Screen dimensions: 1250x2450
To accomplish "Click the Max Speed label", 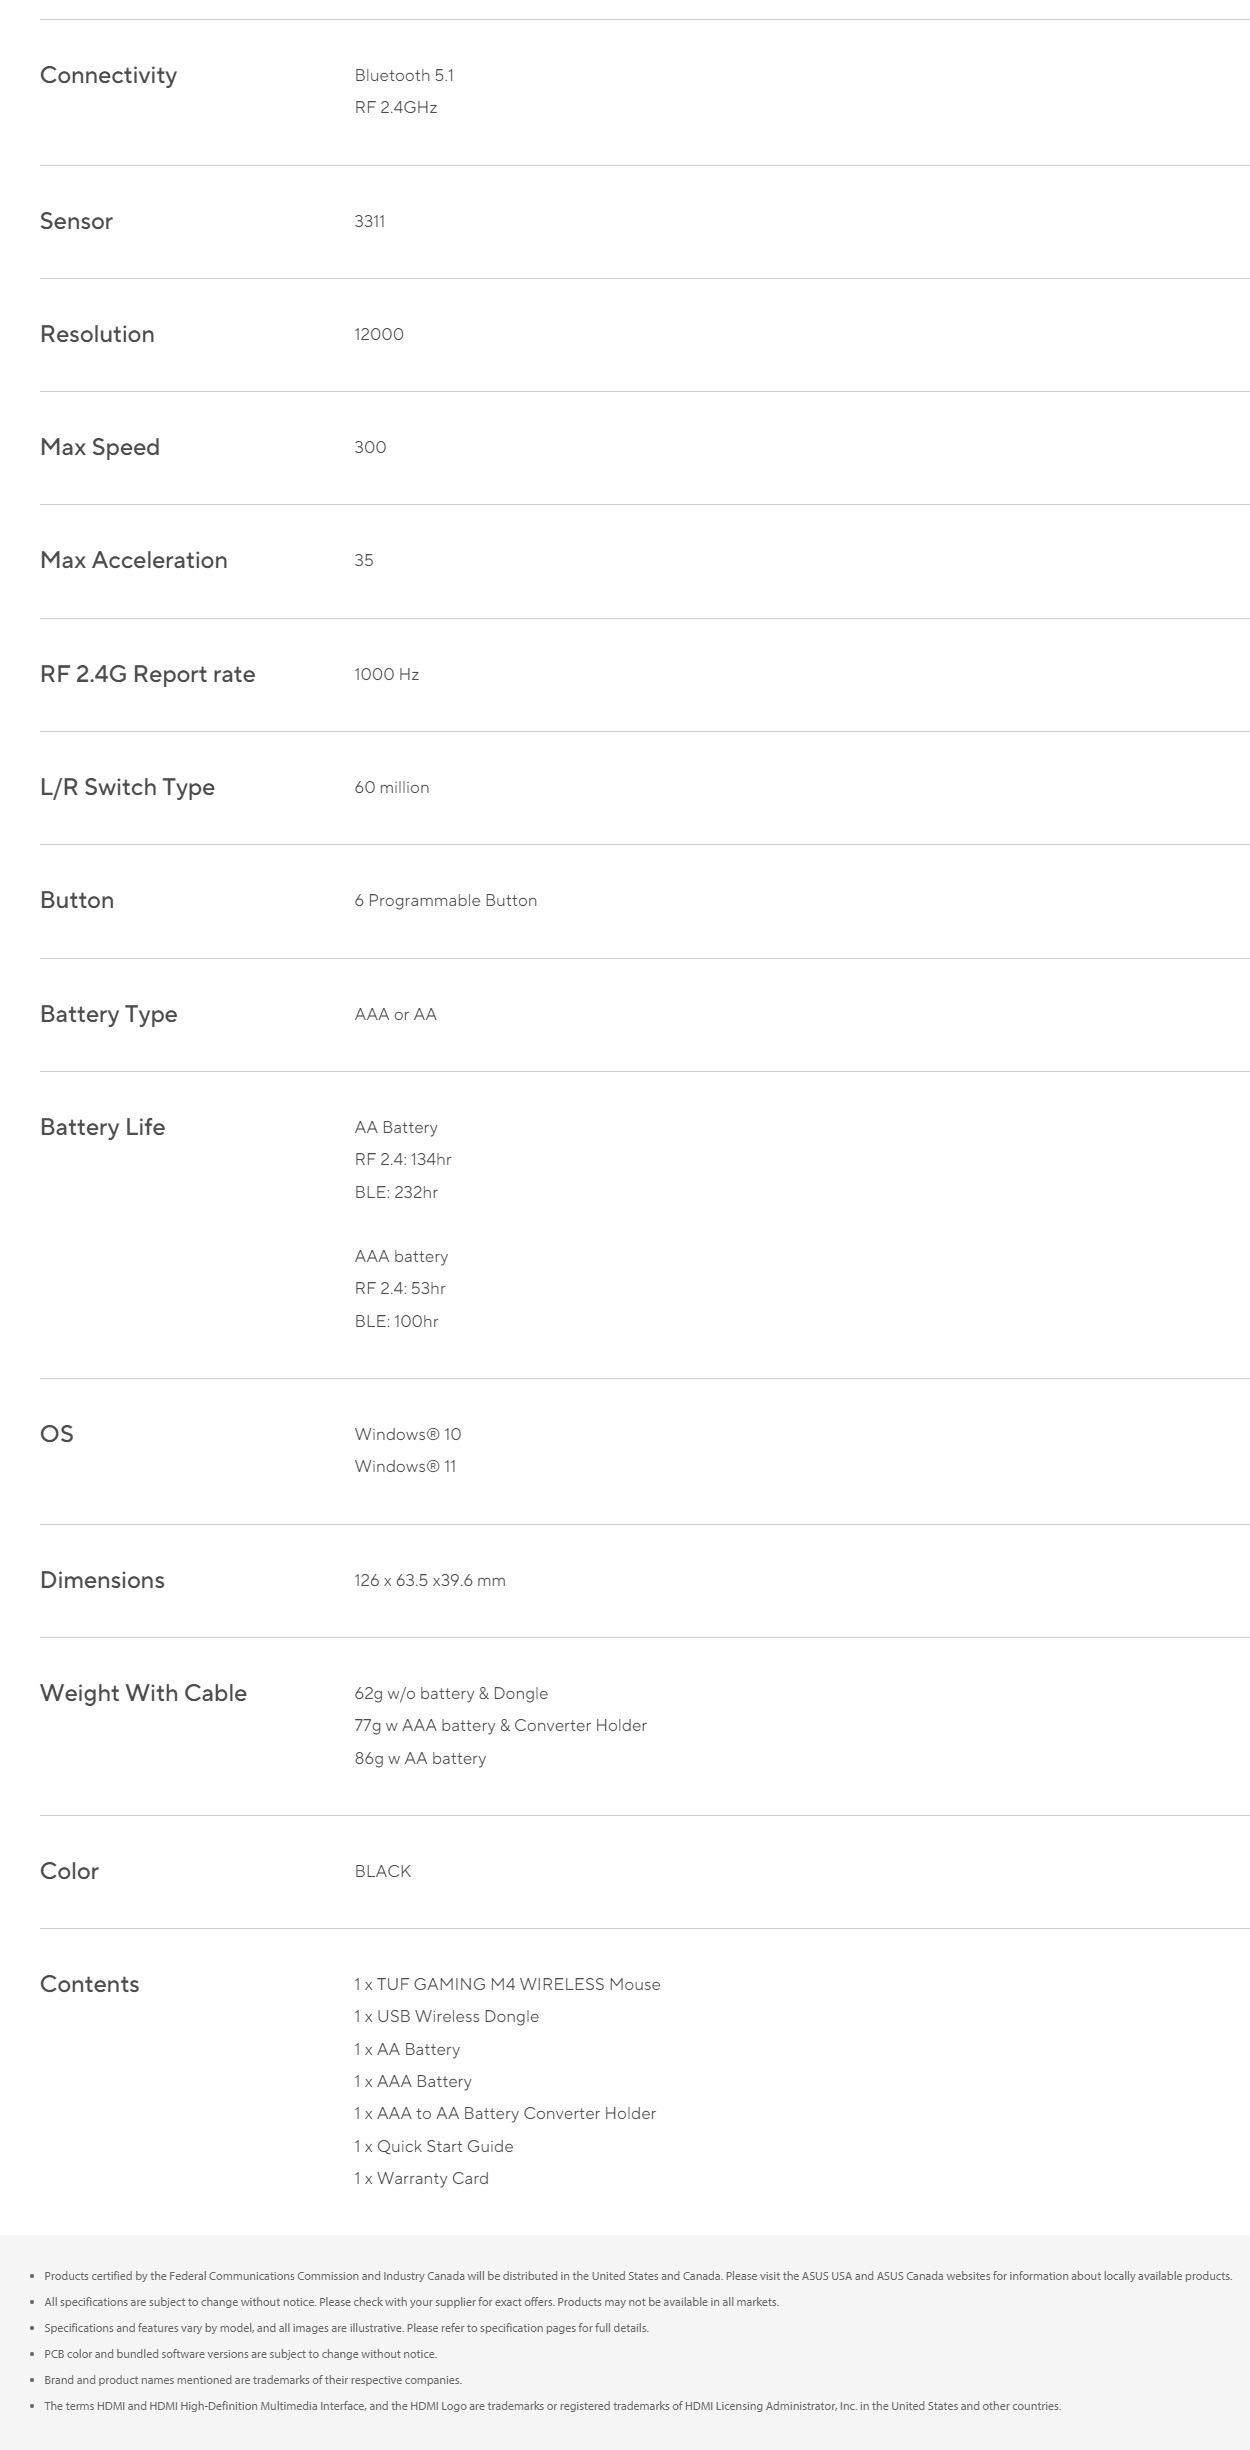I will point(100,447).
